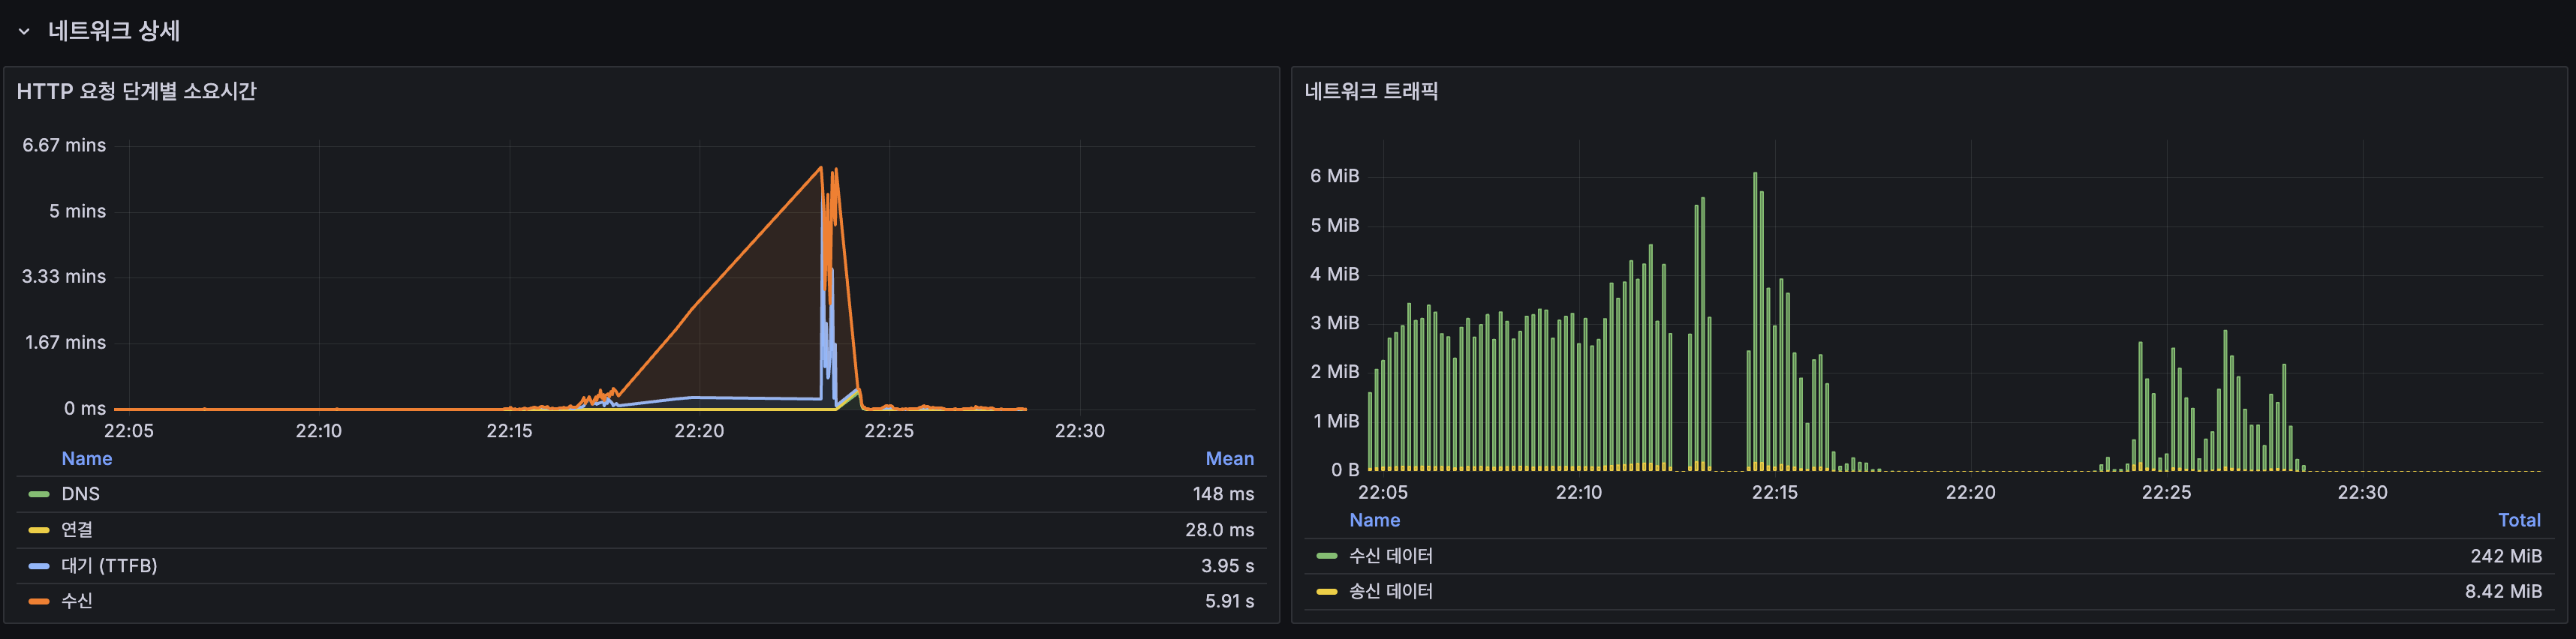Toggle the 수신 데이터 legend series

point(1391,556)
